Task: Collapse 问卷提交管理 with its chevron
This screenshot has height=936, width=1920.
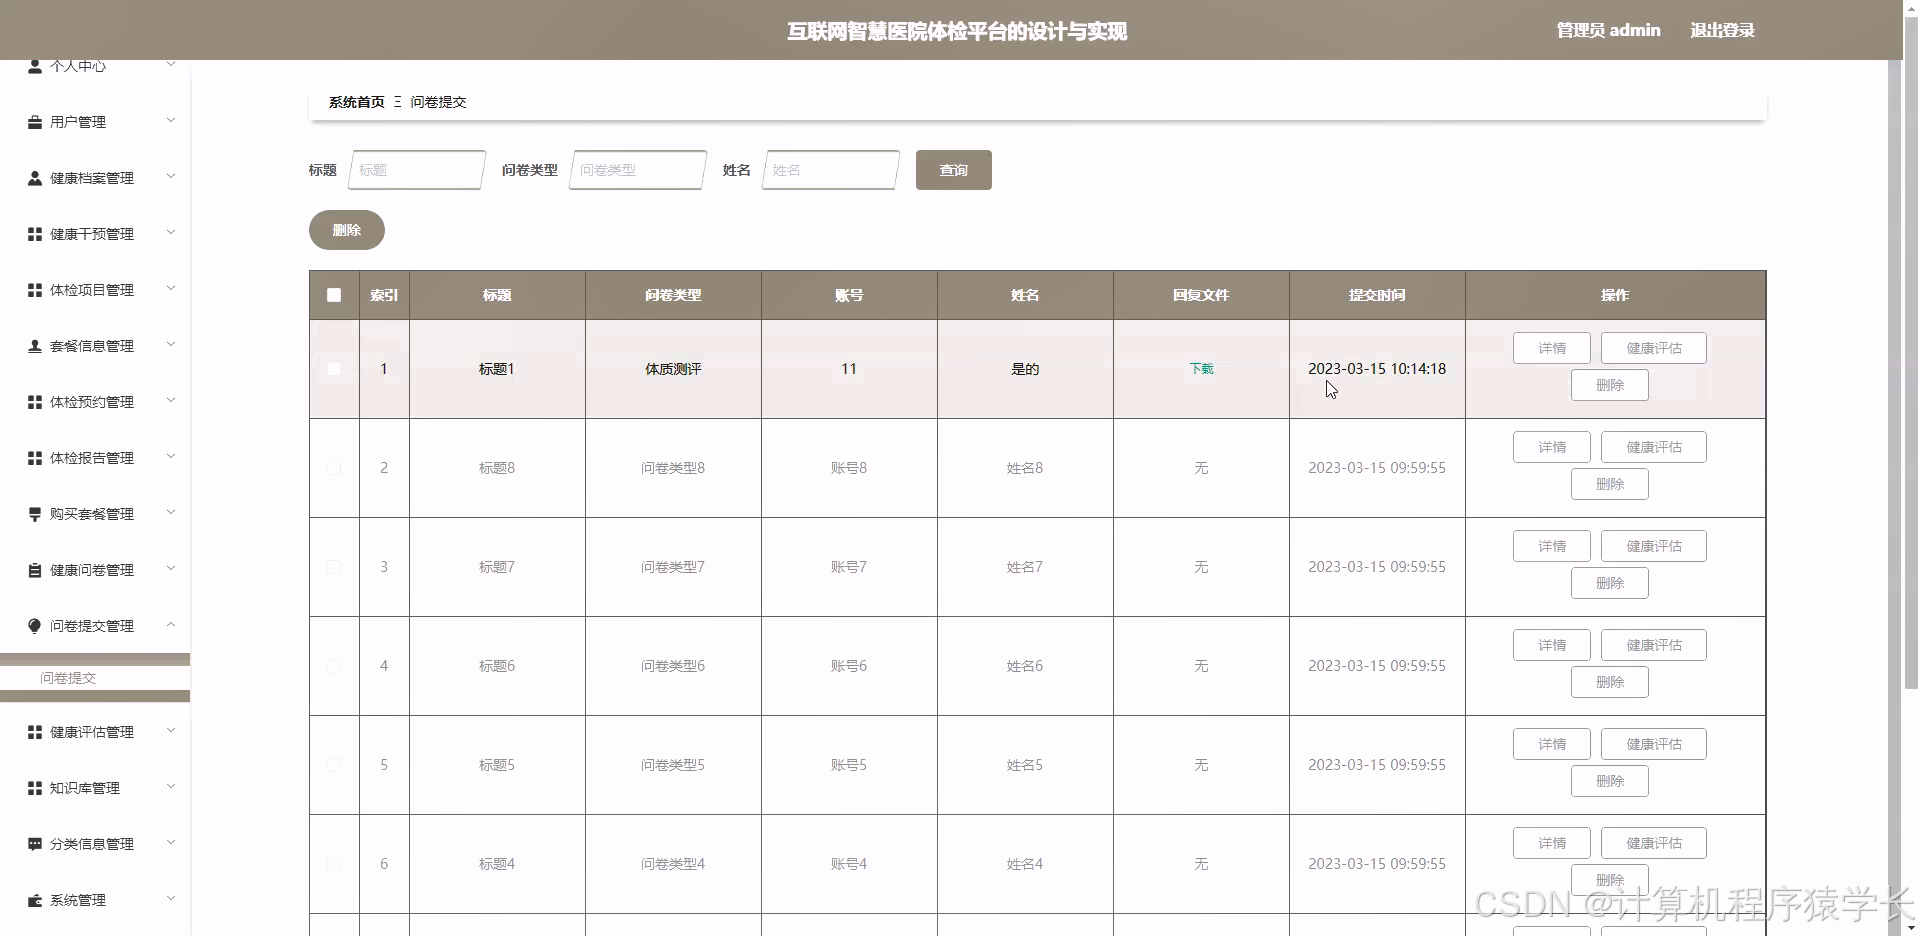Action: pos(171,625)
